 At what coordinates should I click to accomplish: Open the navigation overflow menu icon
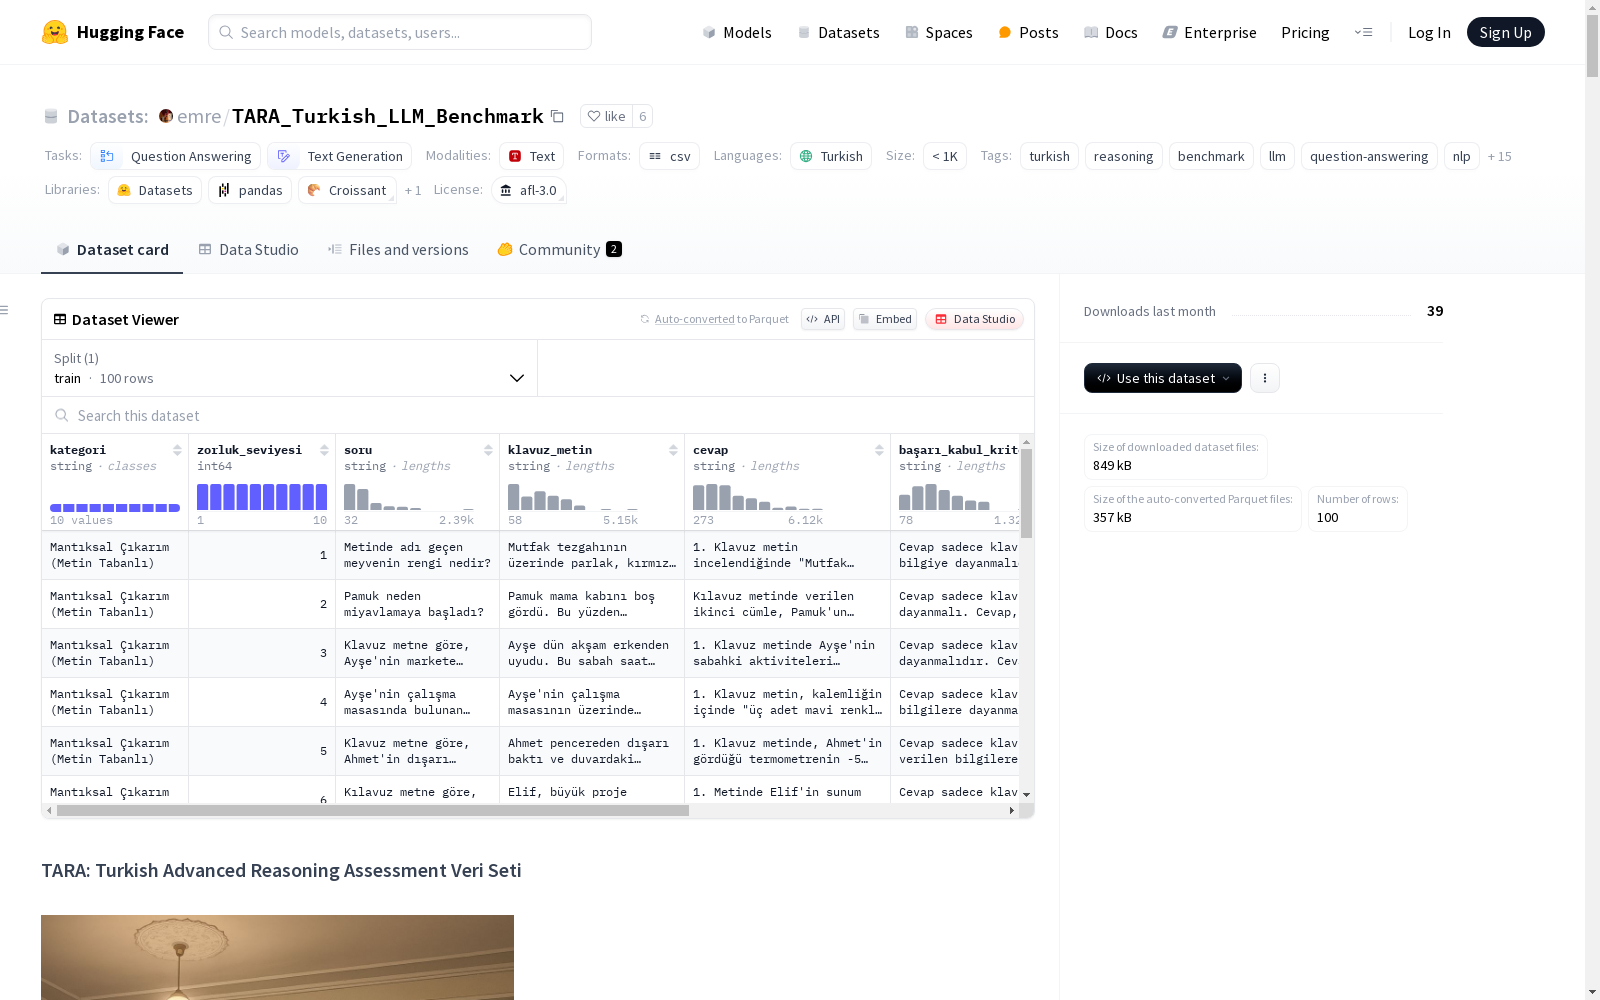pos(1363,32)
